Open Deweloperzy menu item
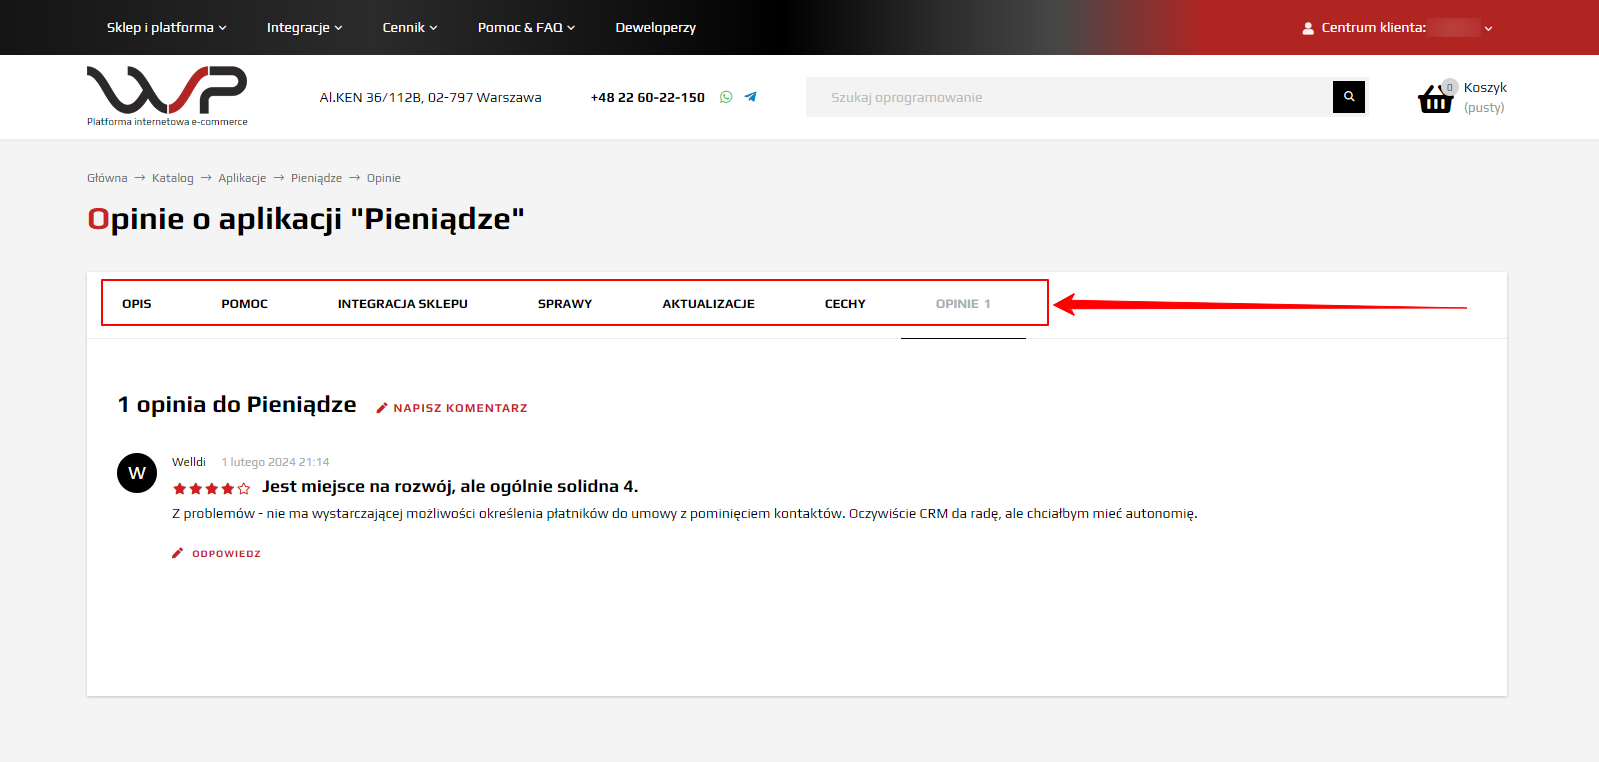The image size is (1599, 762). click(x=656, y=27)
